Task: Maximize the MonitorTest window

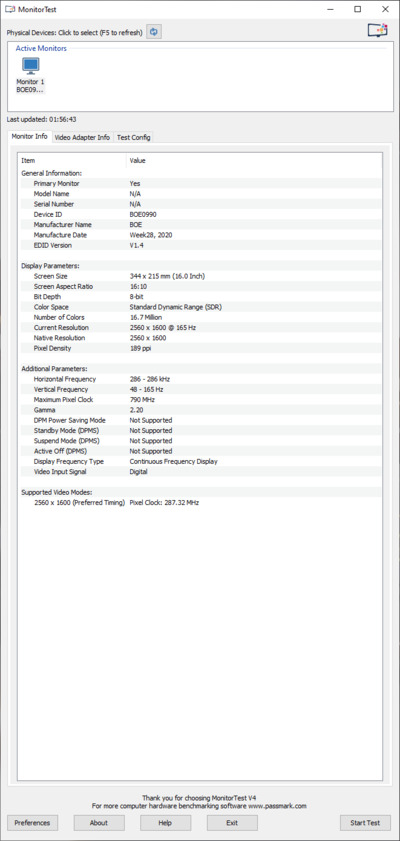Action: pyautogui.click(x=357, y=9)
